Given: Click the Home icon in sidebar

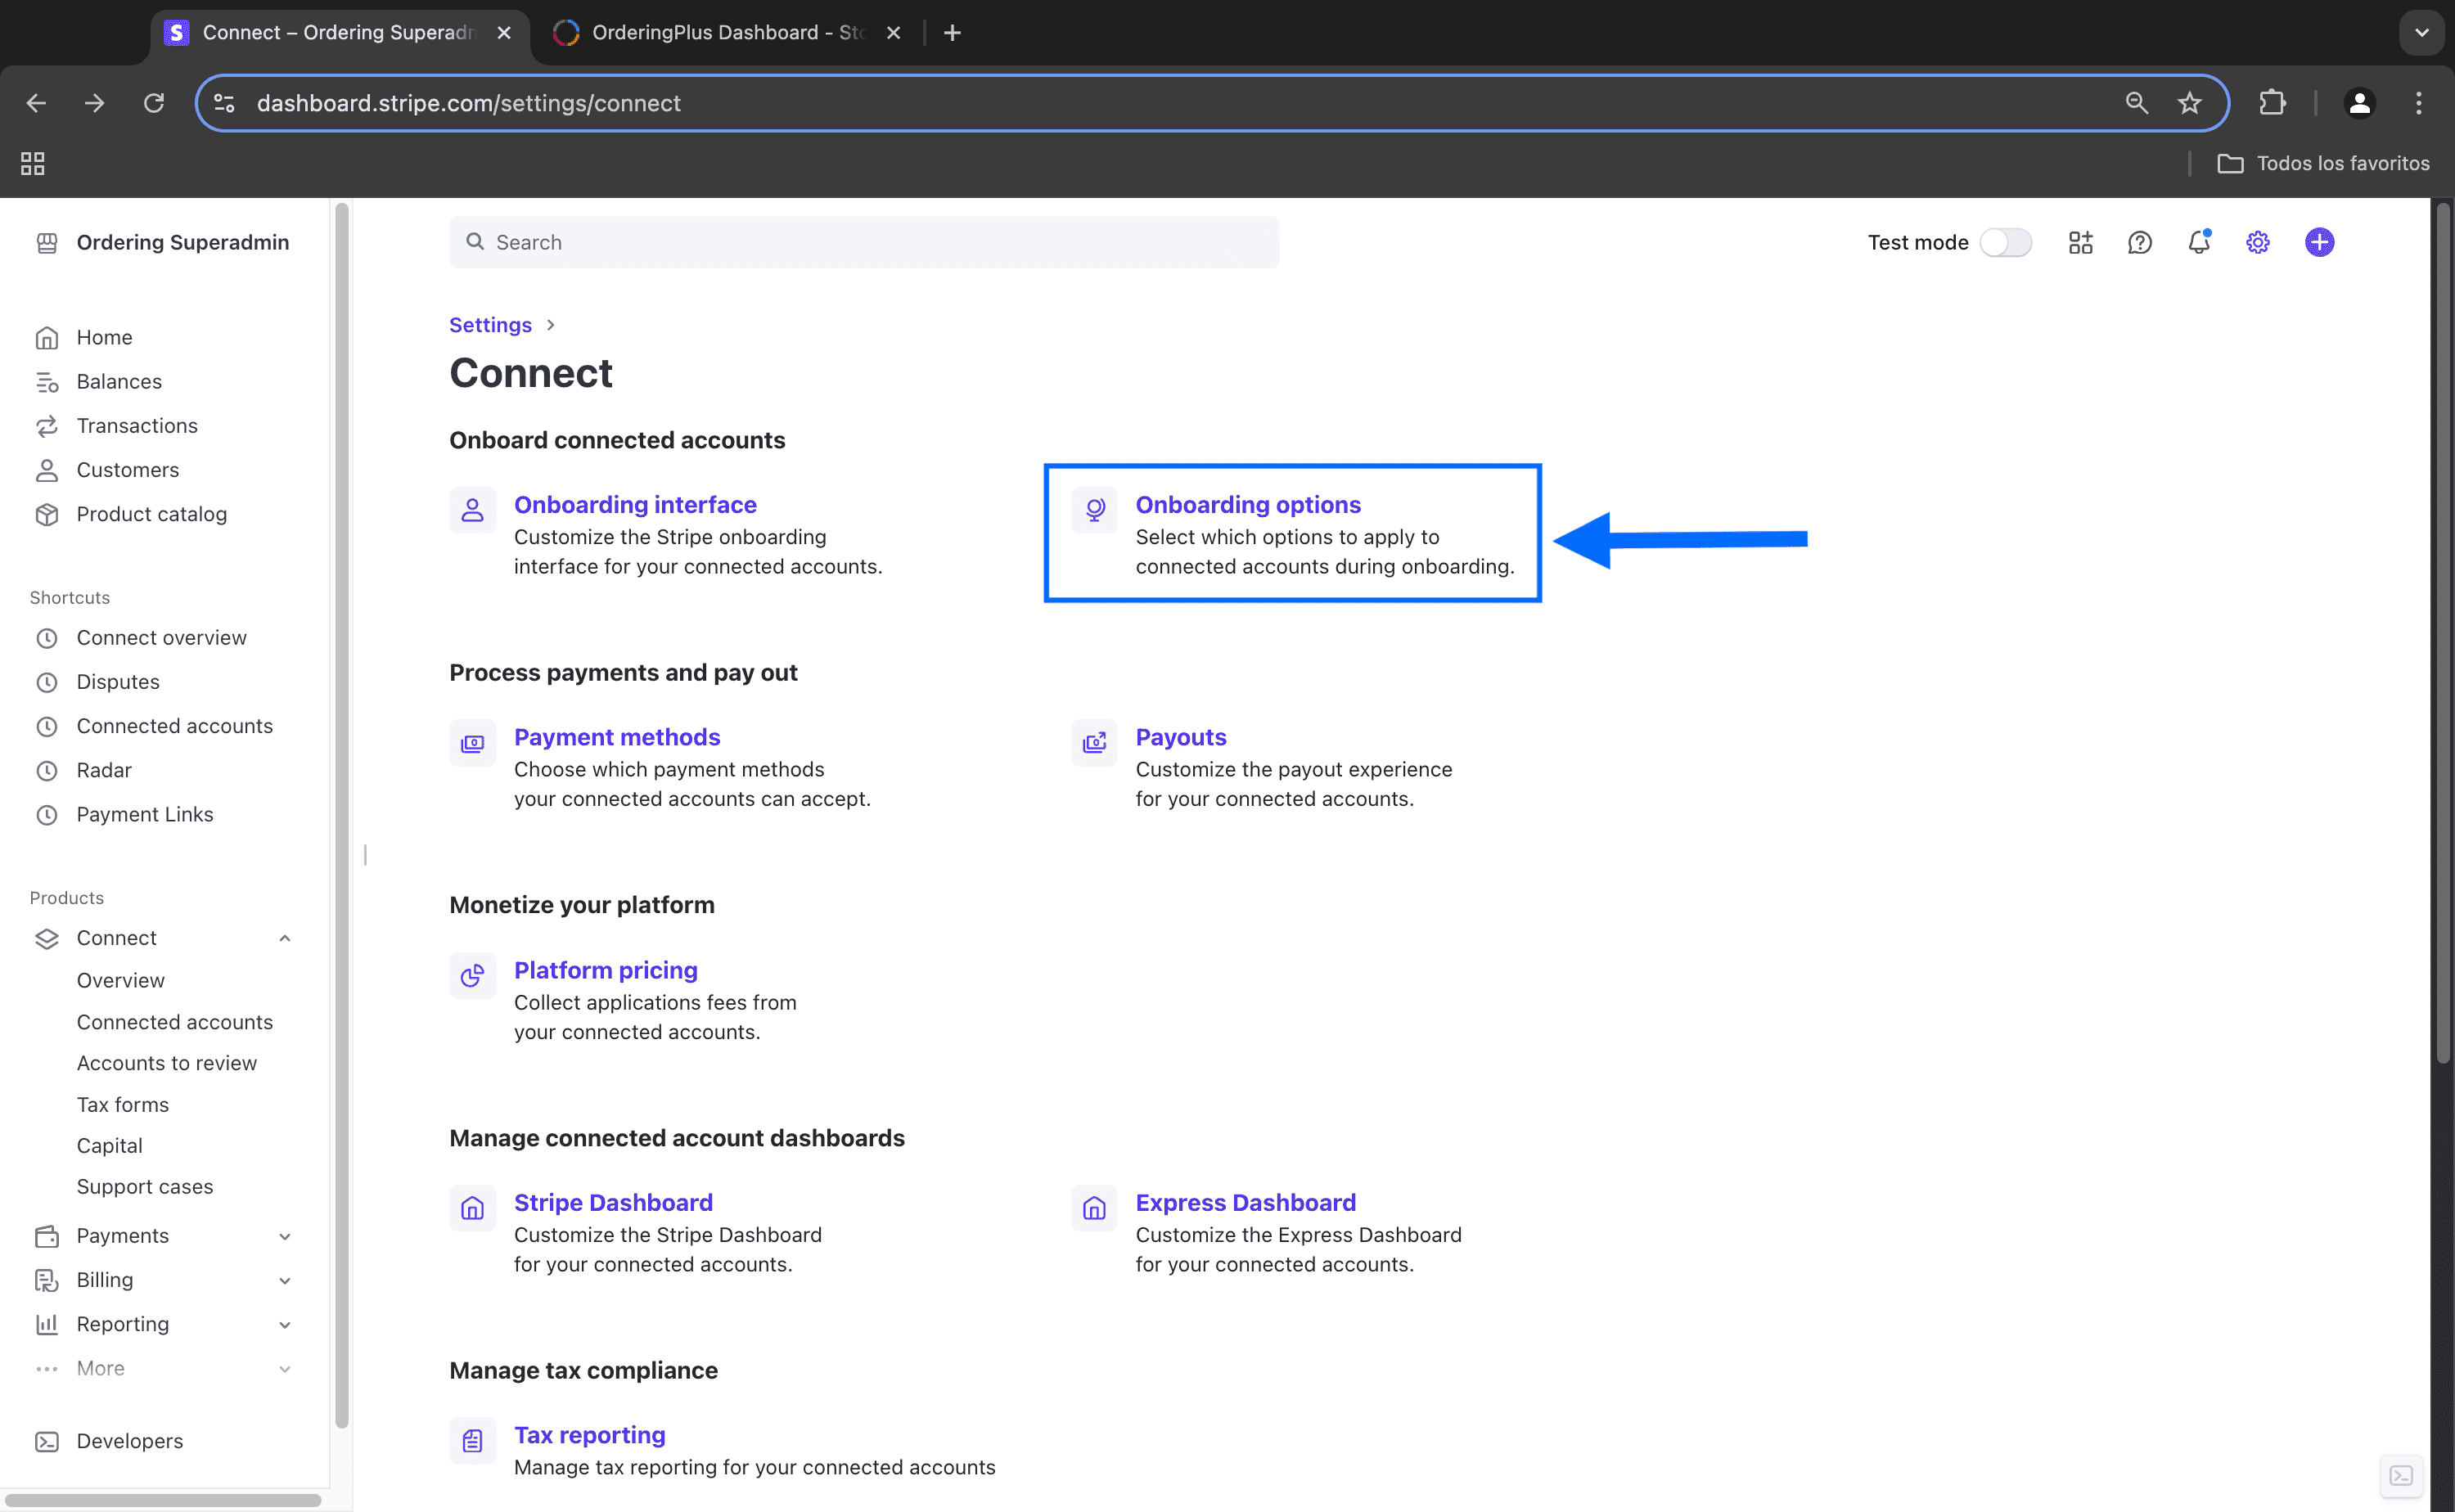Looking at the screenshot, I should pyautogui.click(x=46, y=338).
